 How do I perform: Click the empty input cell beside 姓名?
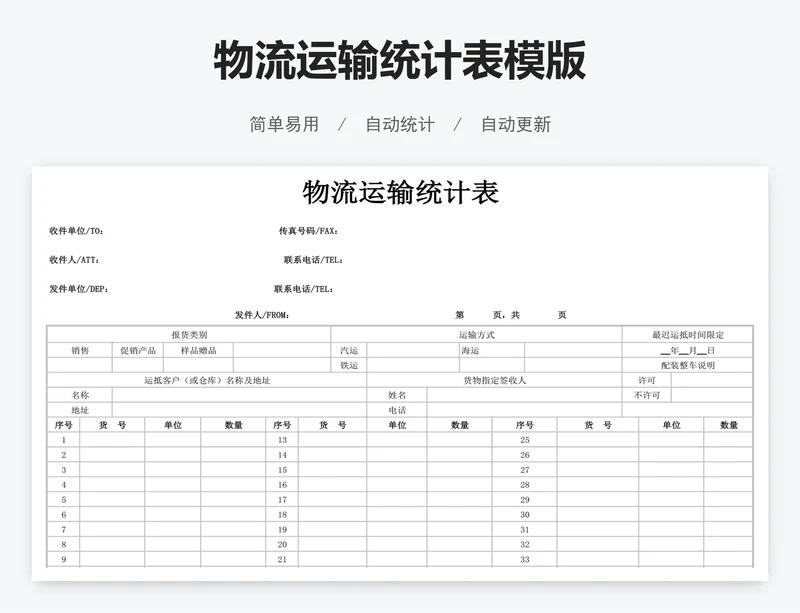click(524, 395)
